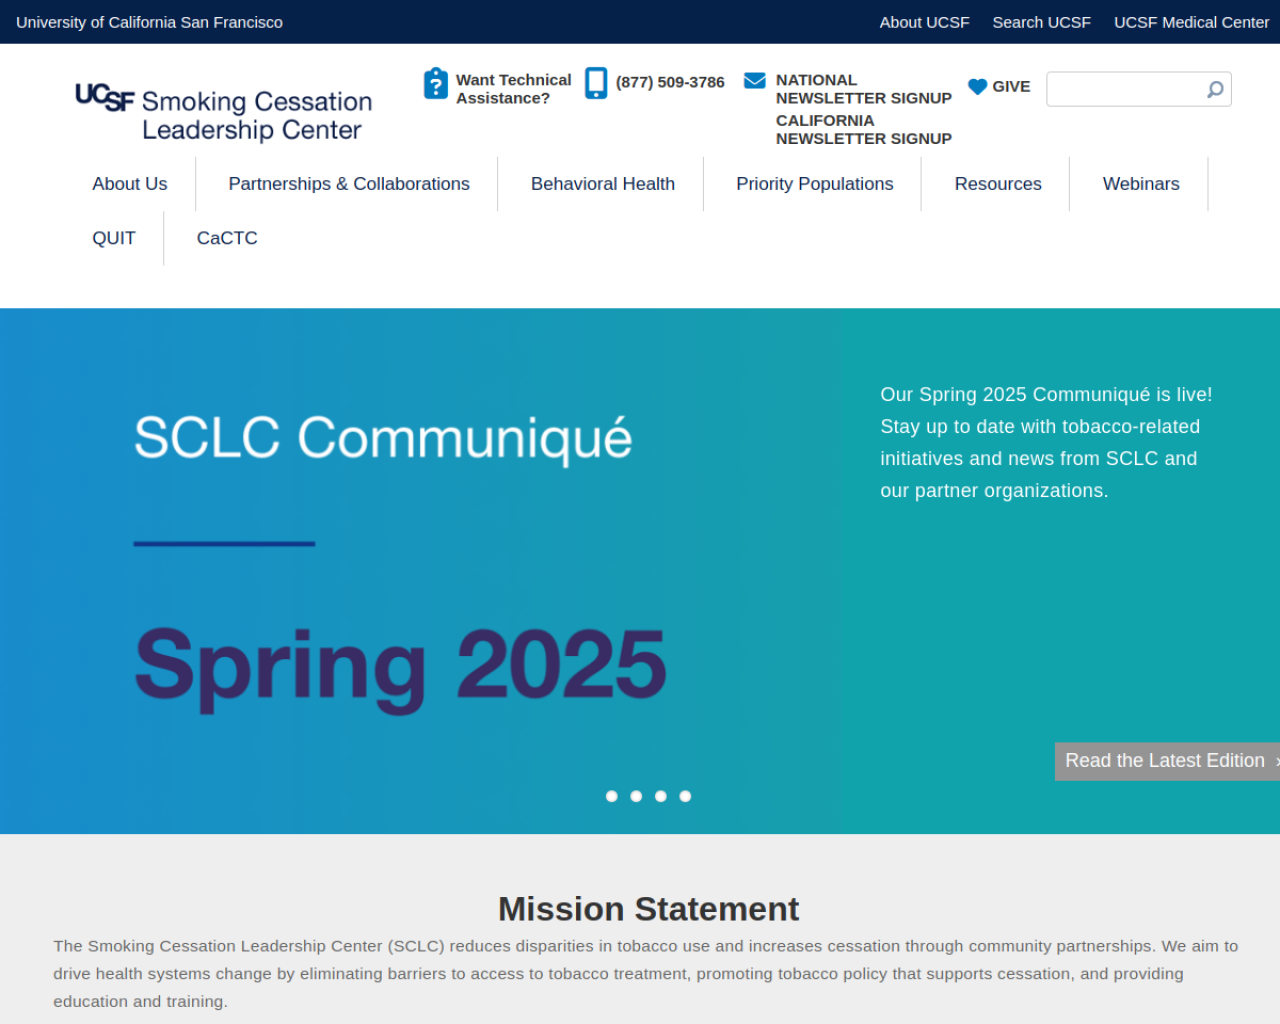
Task: Open National Newsletter Signup
Action: click(x=864, y=89)
